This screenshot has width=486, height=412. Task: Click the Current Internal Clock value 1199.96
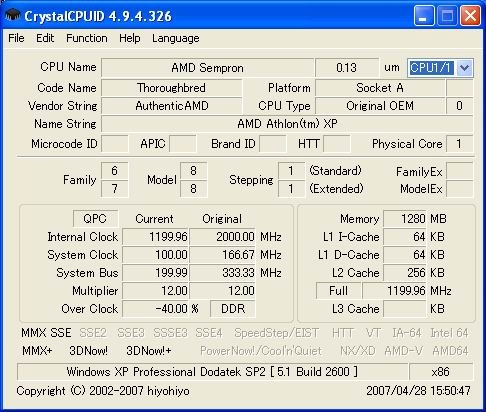point(155,237)
